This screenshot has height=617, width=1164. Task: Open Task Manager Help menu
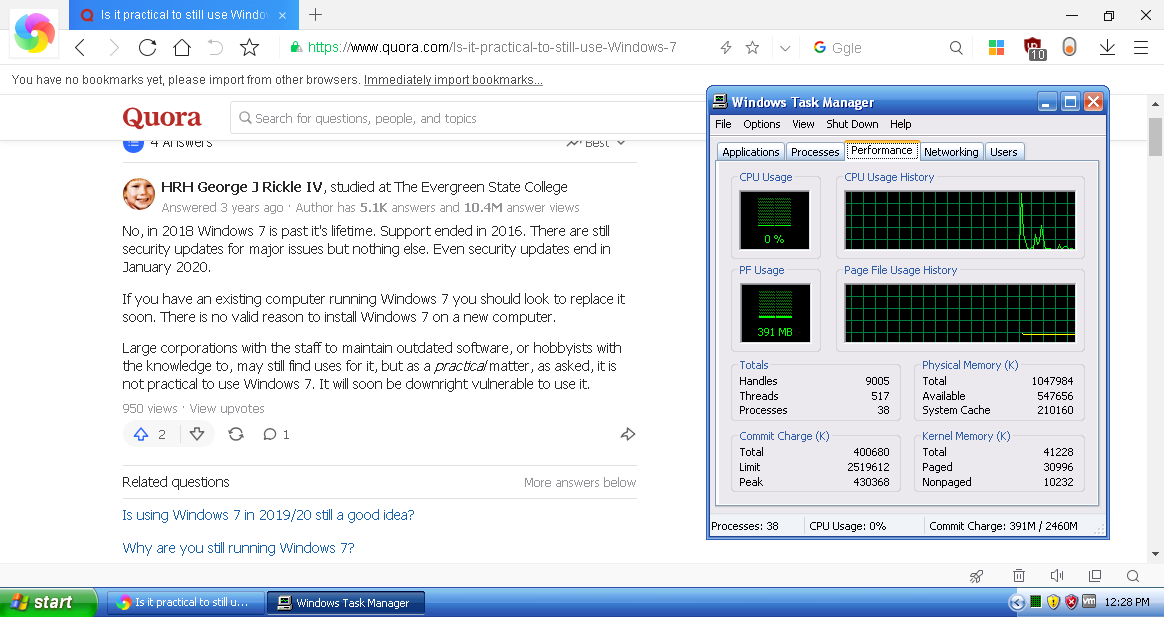pyautogui.click(x=900, y=124)
